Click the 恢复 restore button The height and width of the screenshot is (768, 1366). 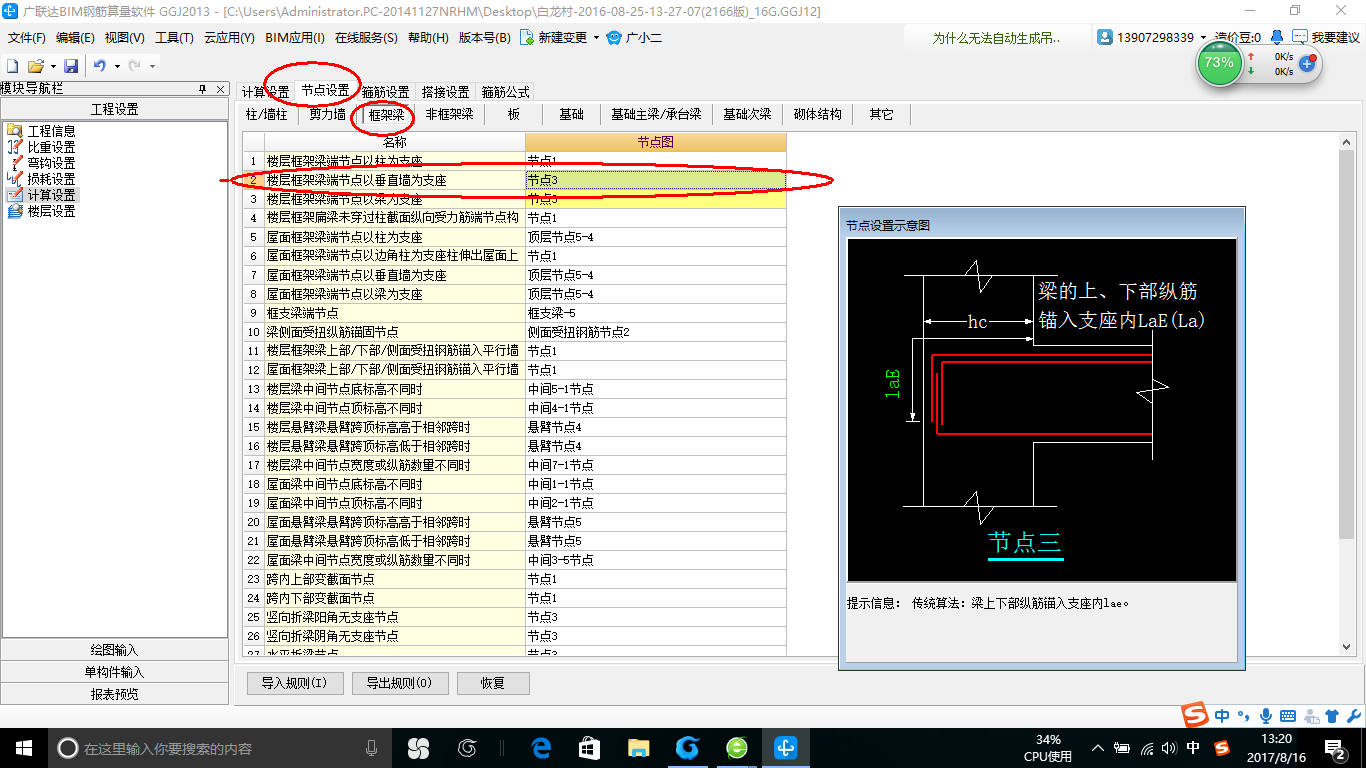coord(493,683)
